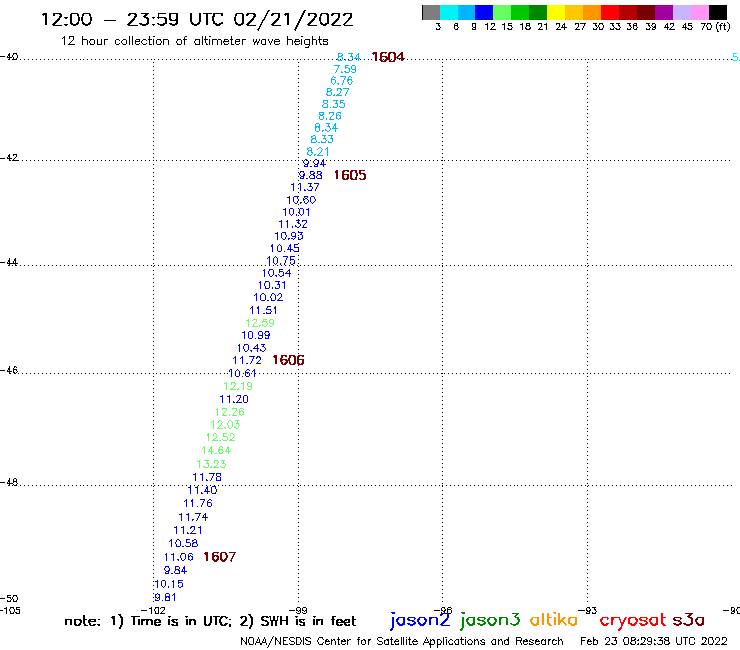Viewport: 740px width, 650px height.
Task: Click the green wave height value 12.59
Action: click(x=260, y=323)
